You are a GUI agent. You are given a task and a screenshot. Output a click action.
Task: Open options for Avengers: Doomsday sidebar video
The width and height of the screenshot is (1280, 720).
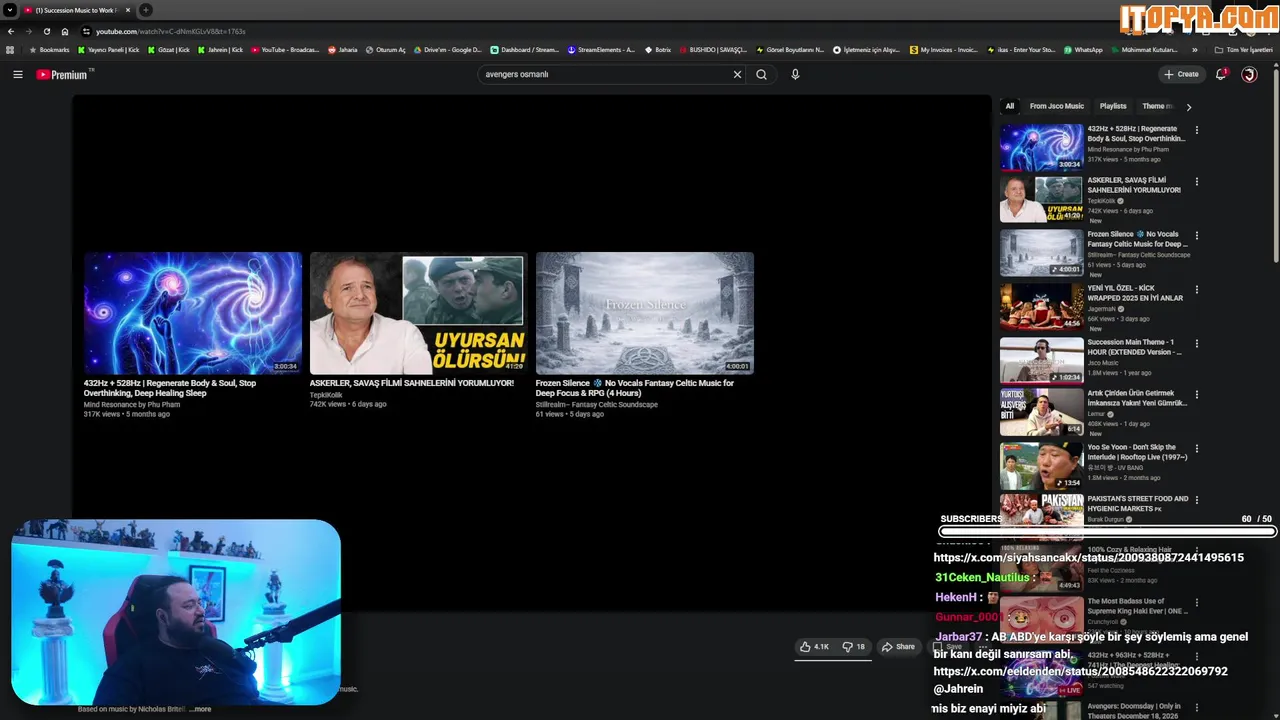1196,708
